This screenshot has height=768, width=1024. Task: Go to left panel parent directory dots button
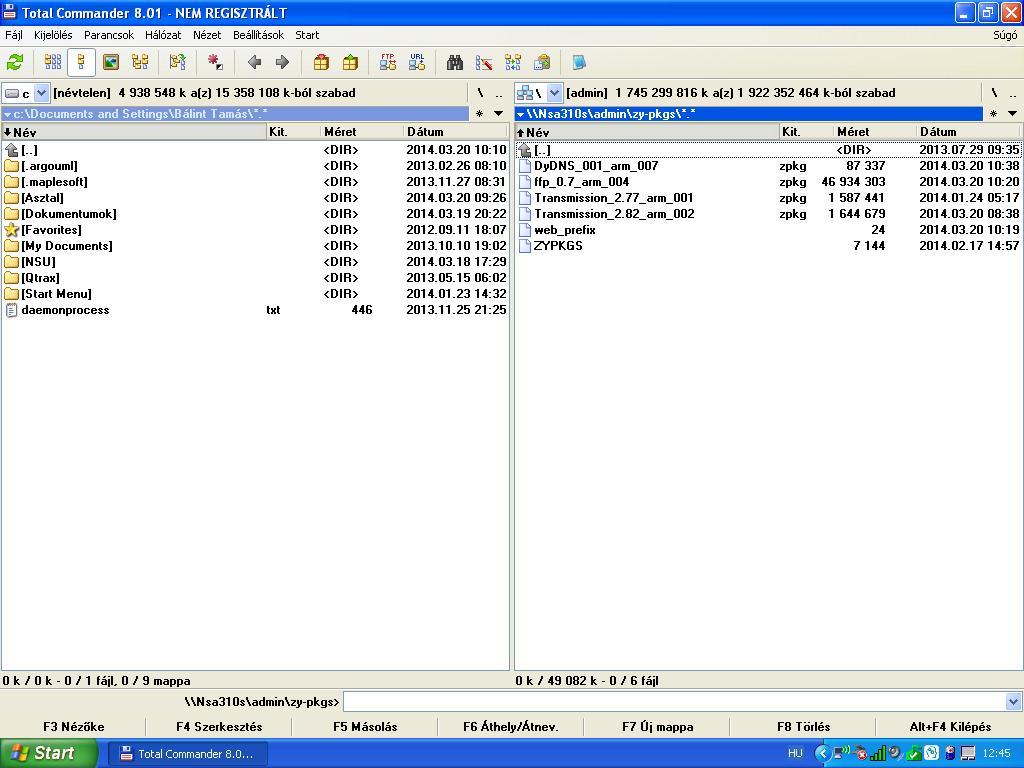click(x=499, y=93)
